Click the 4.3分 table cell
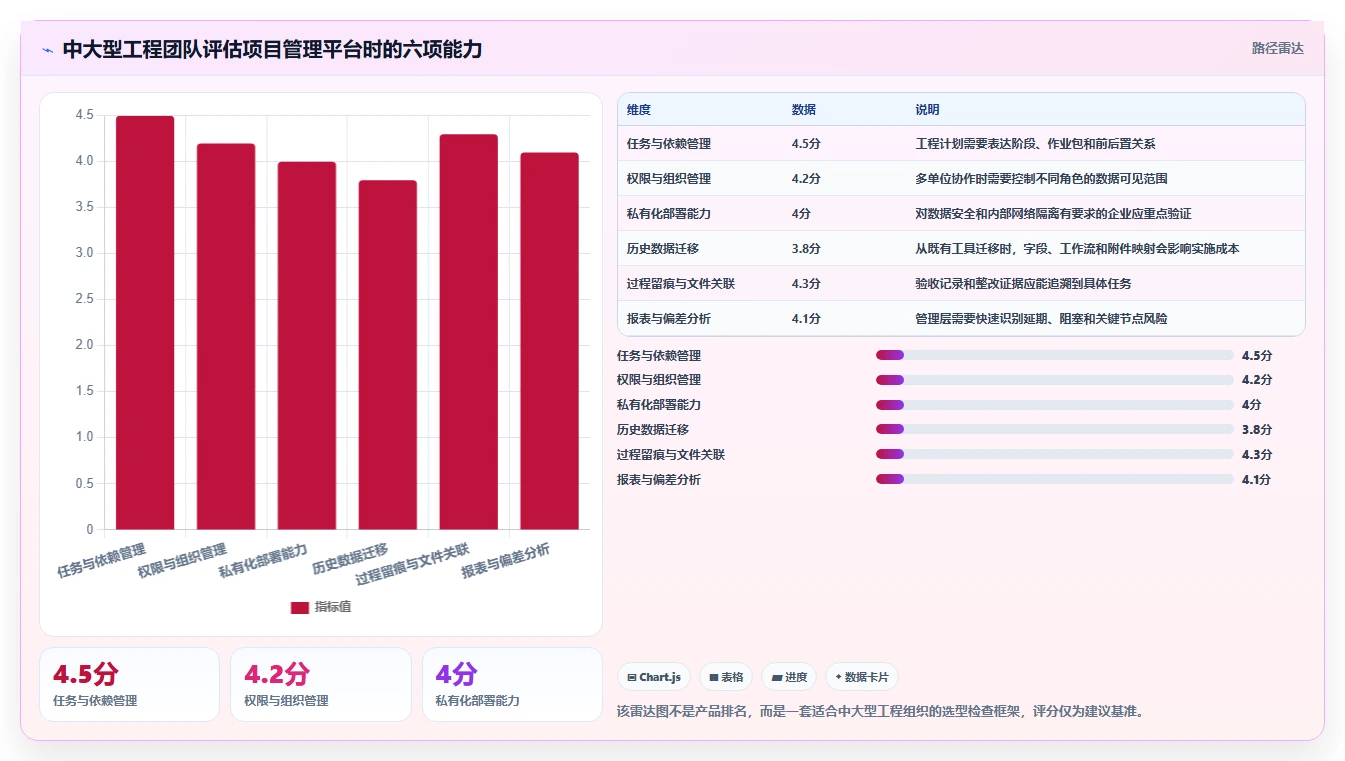 pyautogui.click(x=806, y=284)
